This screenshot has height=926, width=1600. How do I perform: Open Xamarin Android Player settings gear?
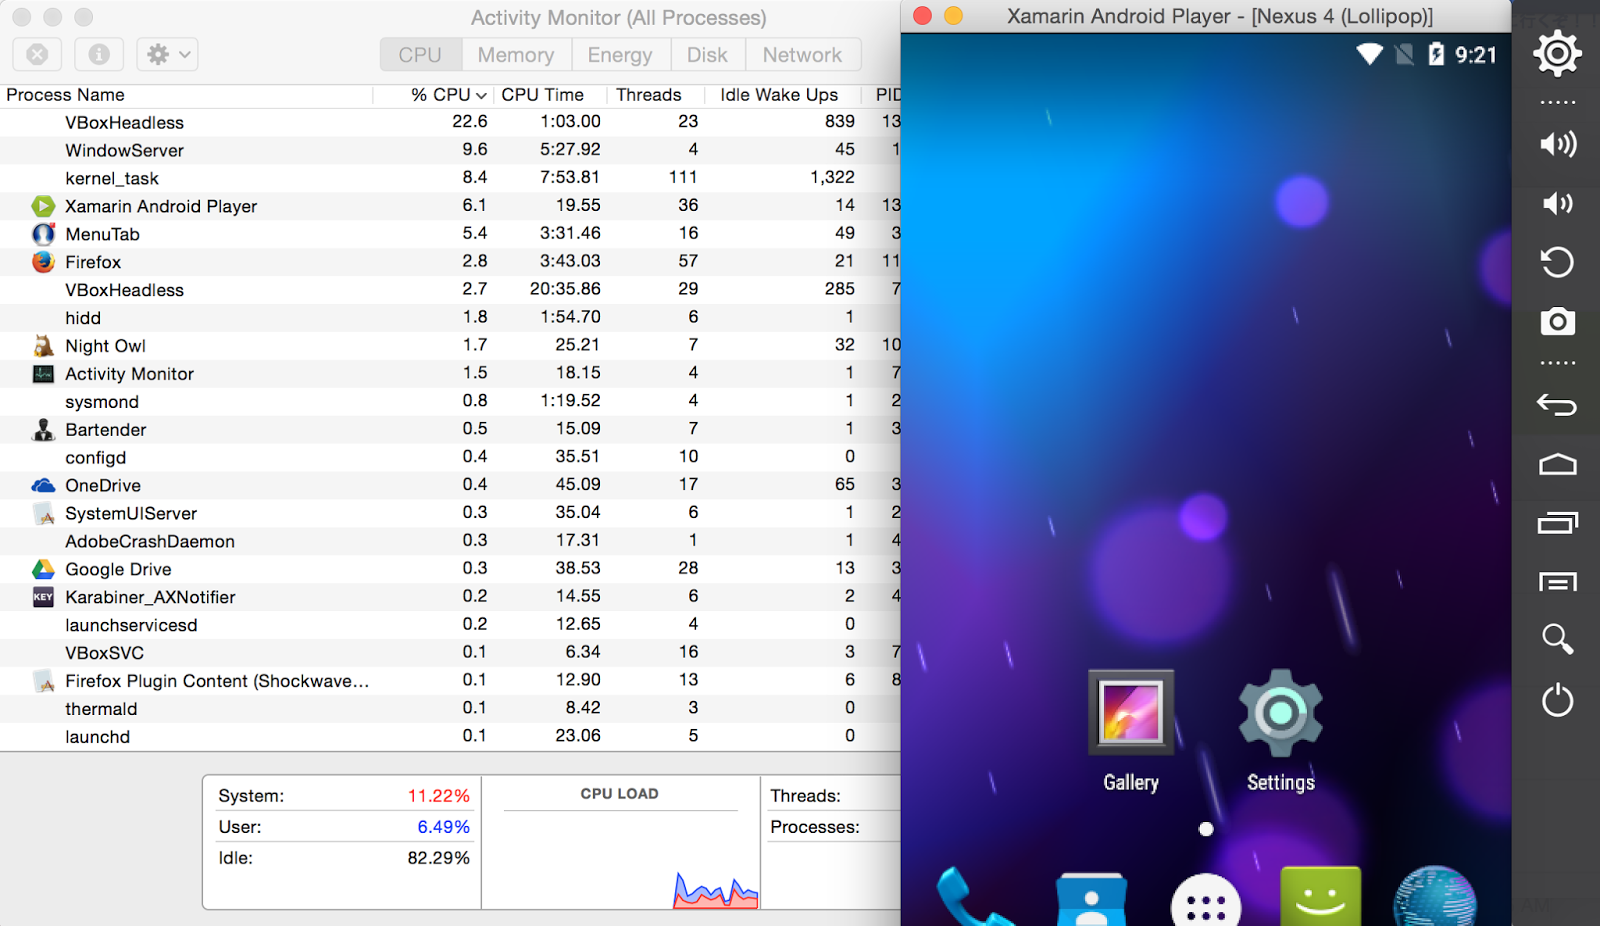[1557, 53]
